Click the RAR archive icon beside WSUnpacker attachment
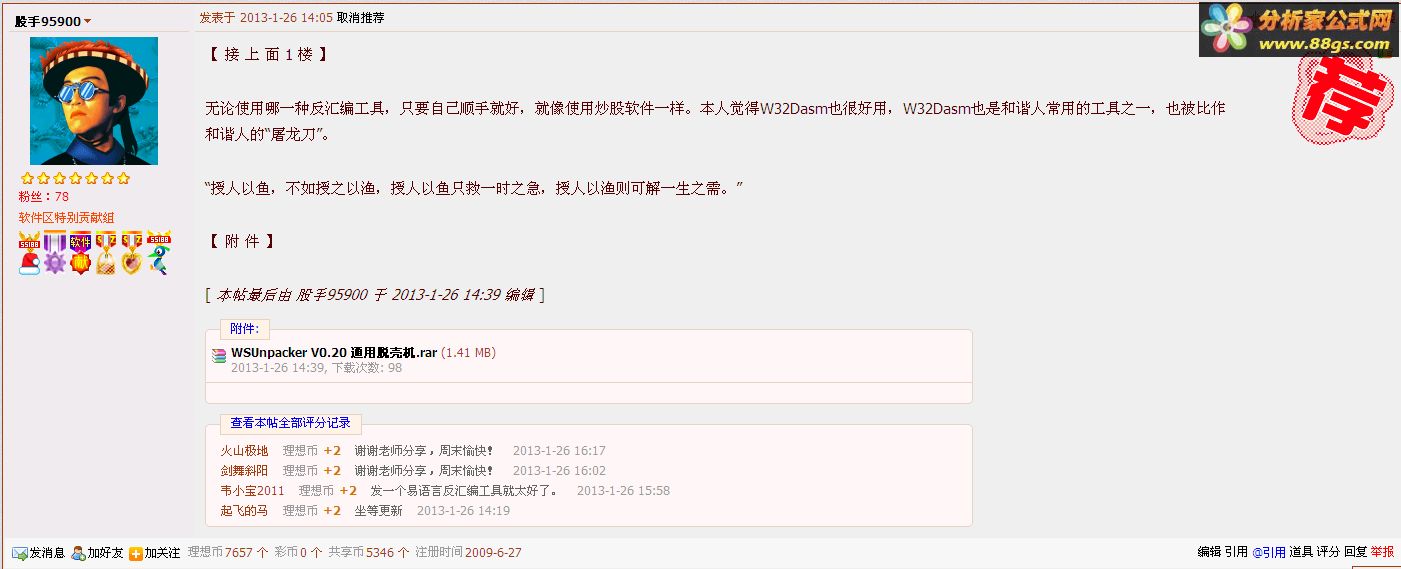This screenshot has width=1401, height=569. point(219,354)
